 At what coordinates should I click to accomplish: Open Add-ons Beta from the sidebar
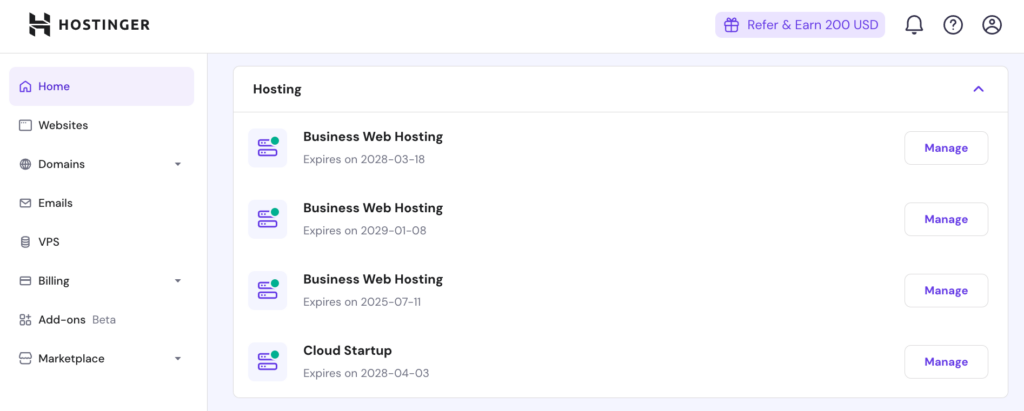101,320
